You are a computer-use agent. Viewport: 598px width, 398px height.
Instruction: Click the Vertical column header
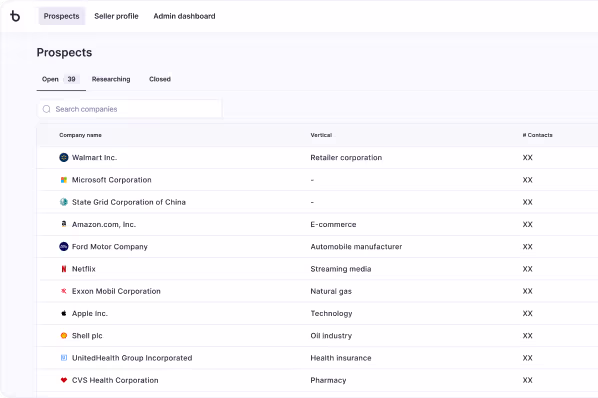pyautogui.click(x=321, y=135)
